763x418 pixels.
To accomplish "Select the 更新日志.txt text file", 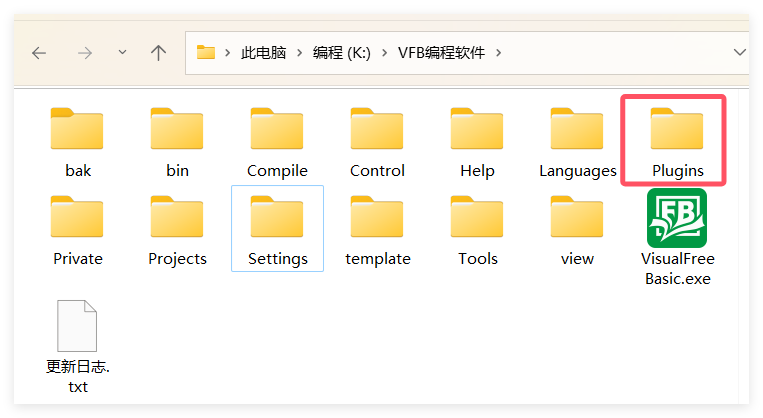I will pos(77,326).
